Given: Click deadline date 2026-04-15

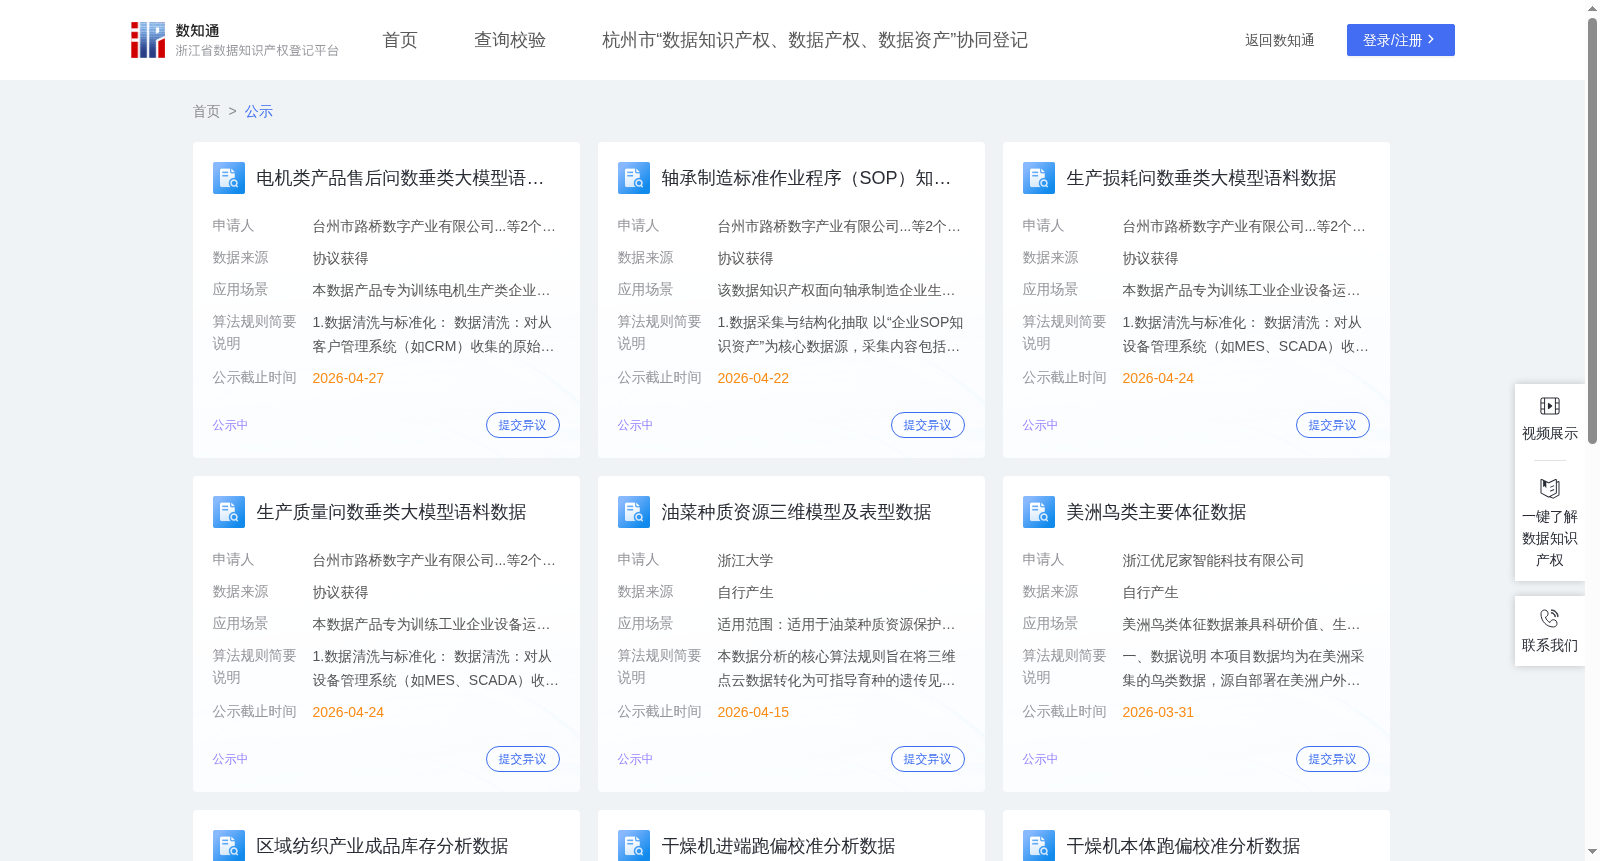Looking at the screenshot, I should tap(753, 712).
